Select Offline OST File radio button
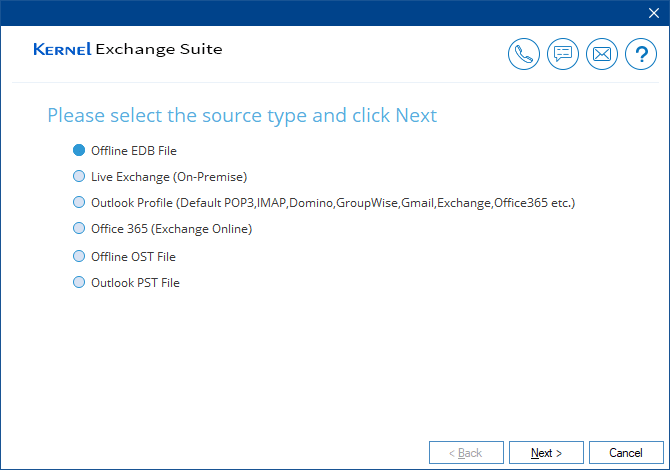This screenshot has height=470, width=670. 80,256
